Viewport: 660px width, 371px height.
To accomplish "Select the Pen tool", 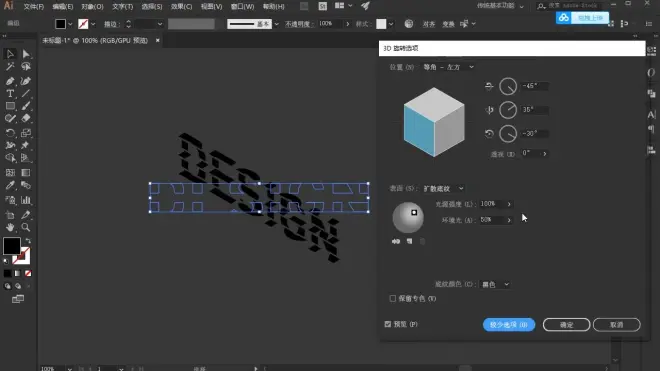I will 10,81.
